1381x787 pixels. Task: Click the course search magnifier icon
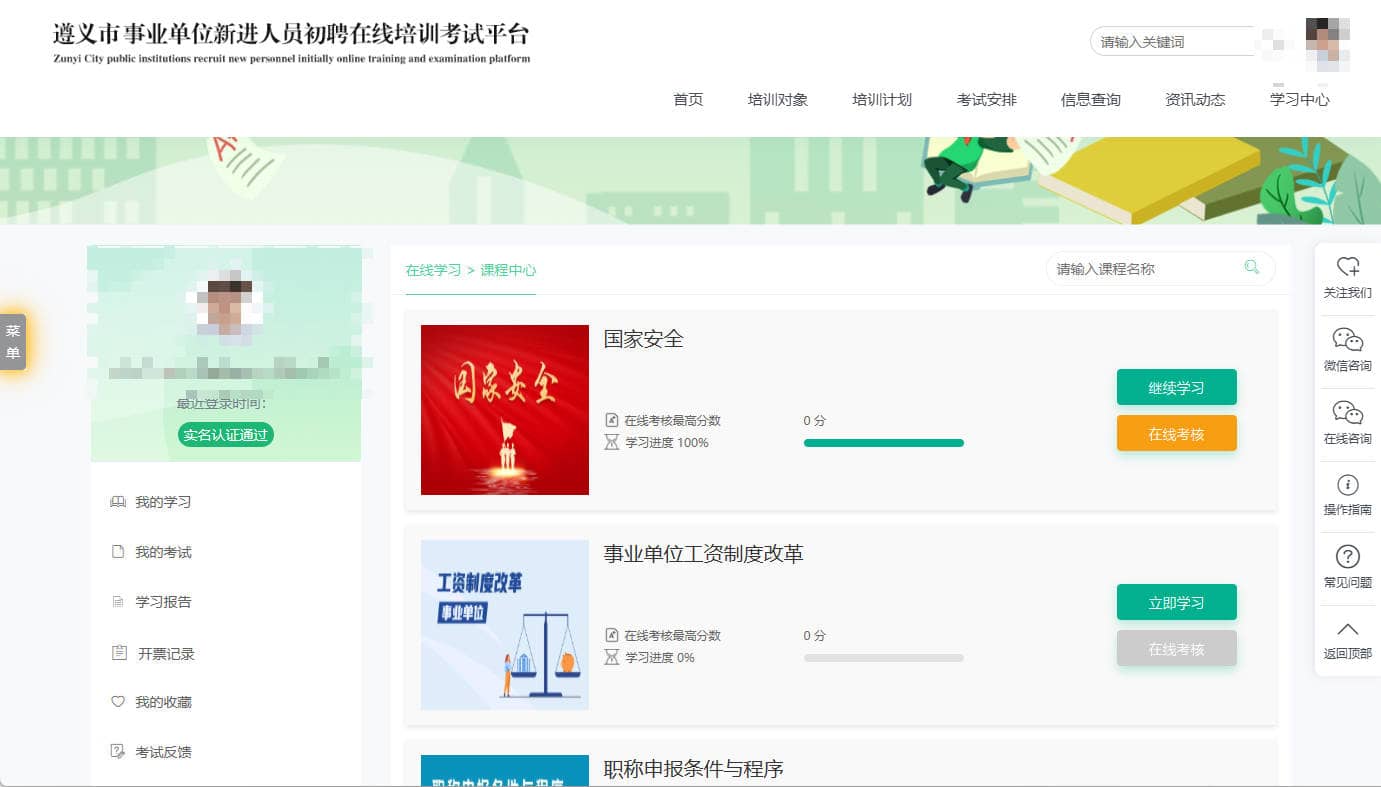point(1251,267)
